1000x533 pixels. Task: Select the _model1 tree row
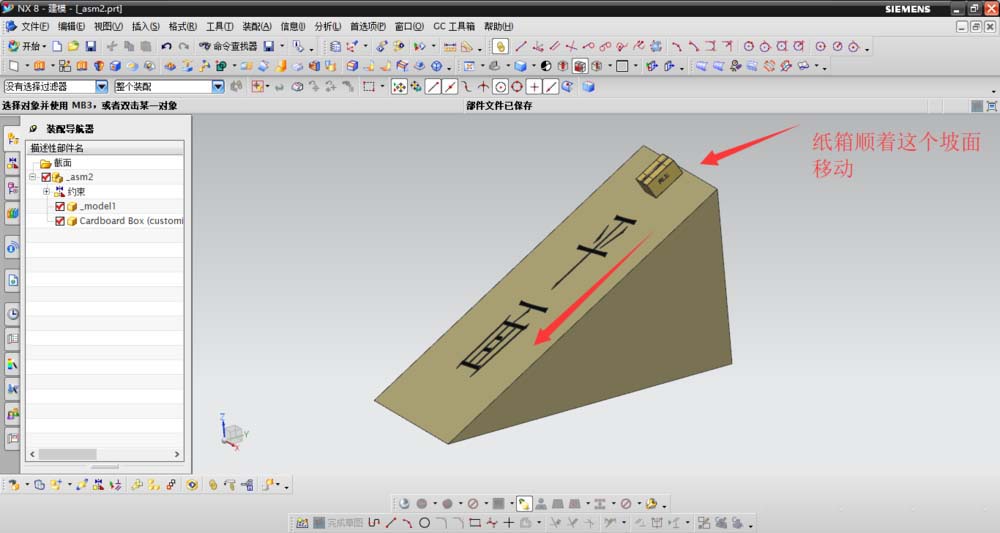pyautogui.click(x=105, y=207)
